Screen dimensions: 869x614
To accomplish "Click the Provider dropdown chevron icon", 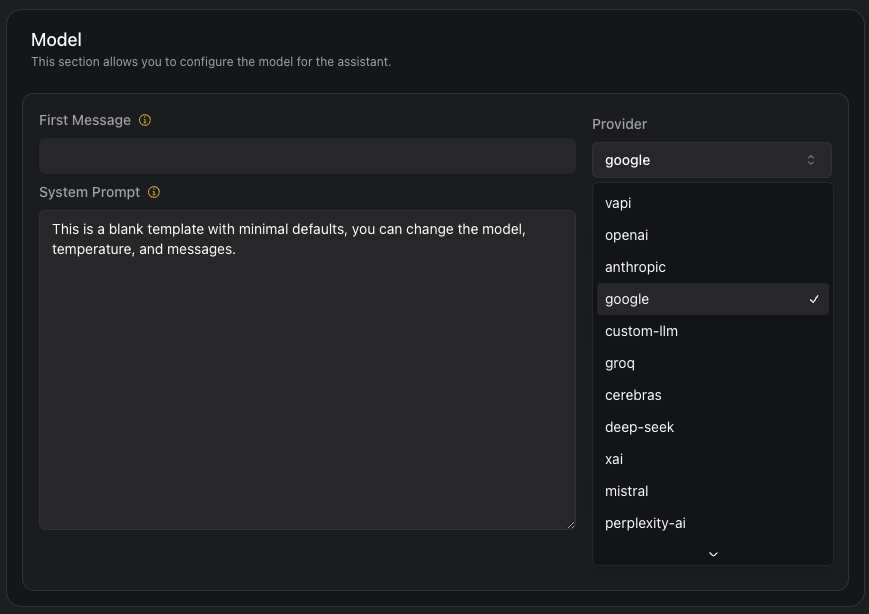I will [811, 160].
